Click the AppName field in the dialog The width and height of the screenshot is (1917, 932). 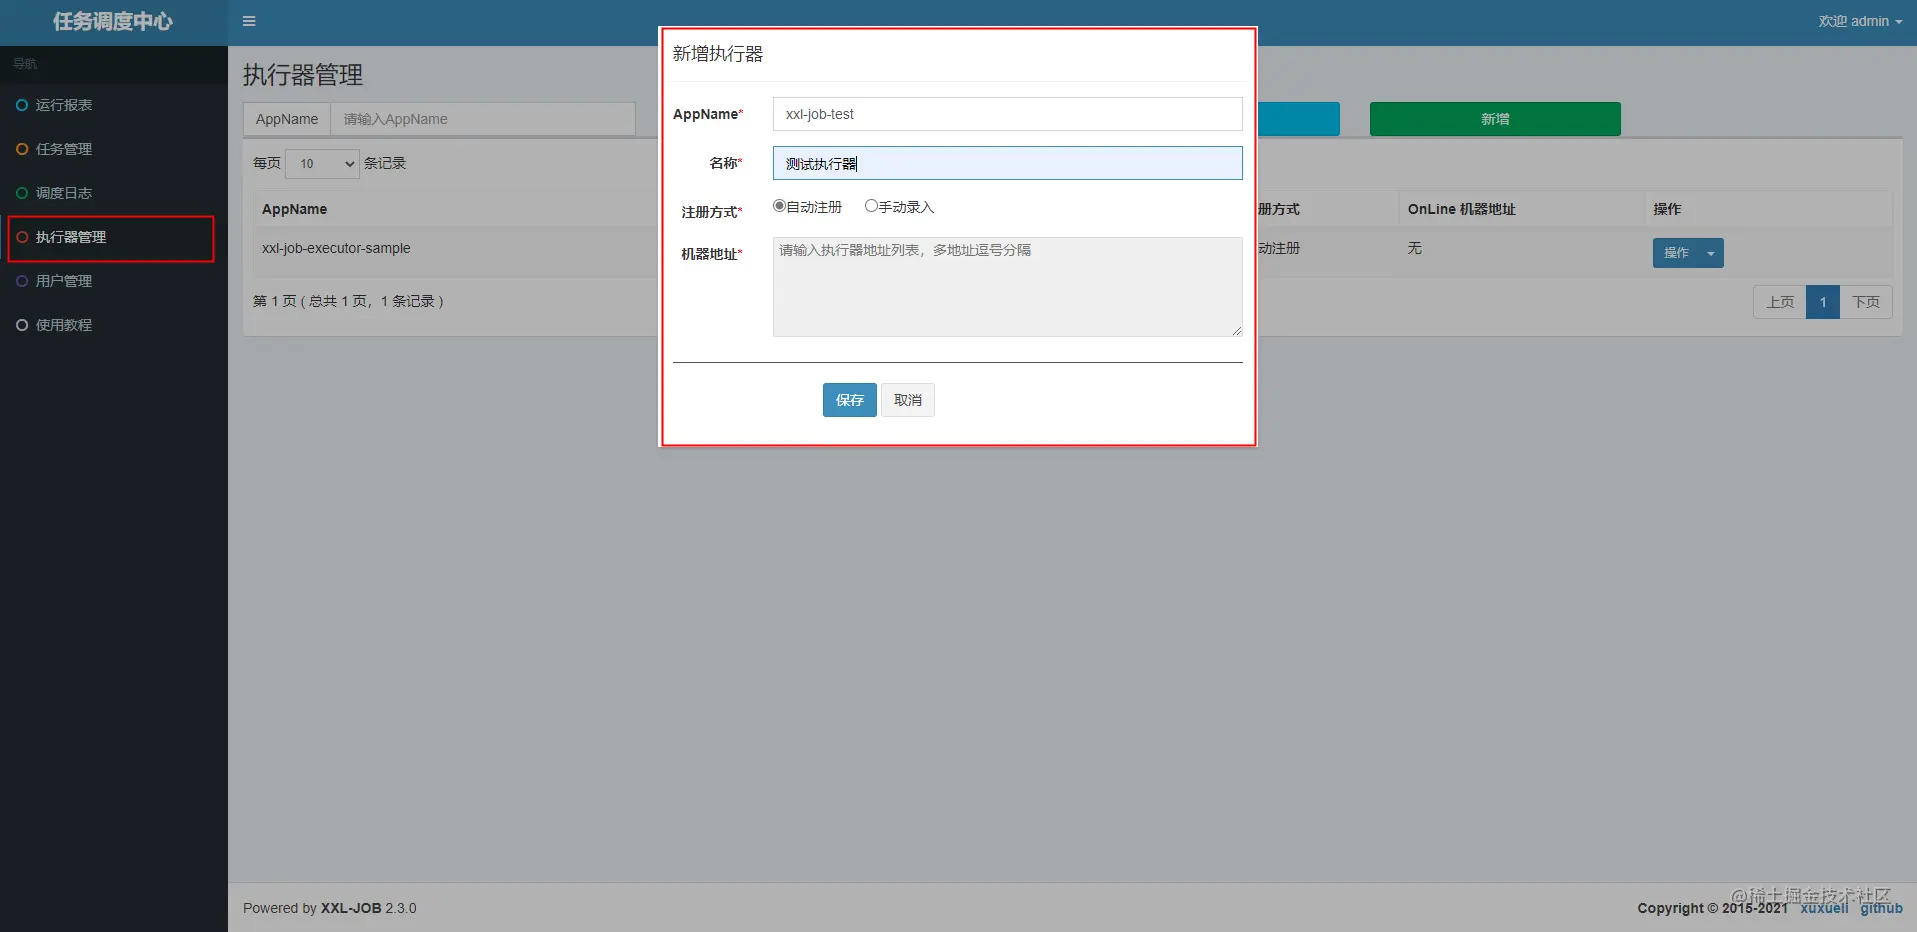pos(1008,114)
